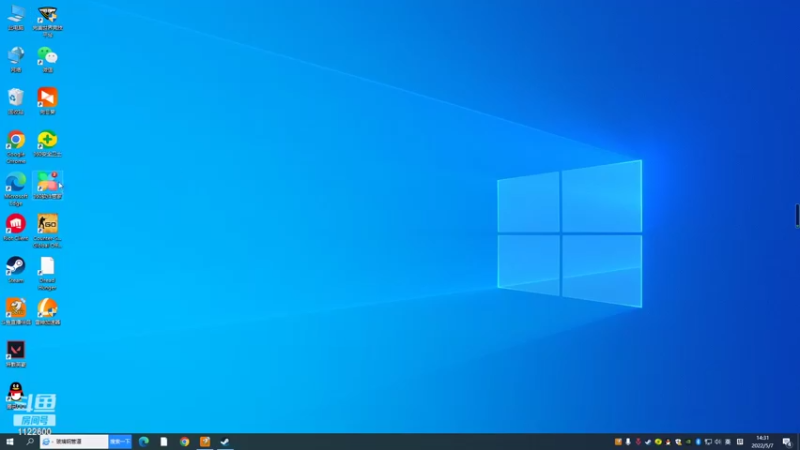Select the Dread Hunger file shortcut
This screenshot has width=800, height=450.
pyautogui.click(x=47, y=273)
